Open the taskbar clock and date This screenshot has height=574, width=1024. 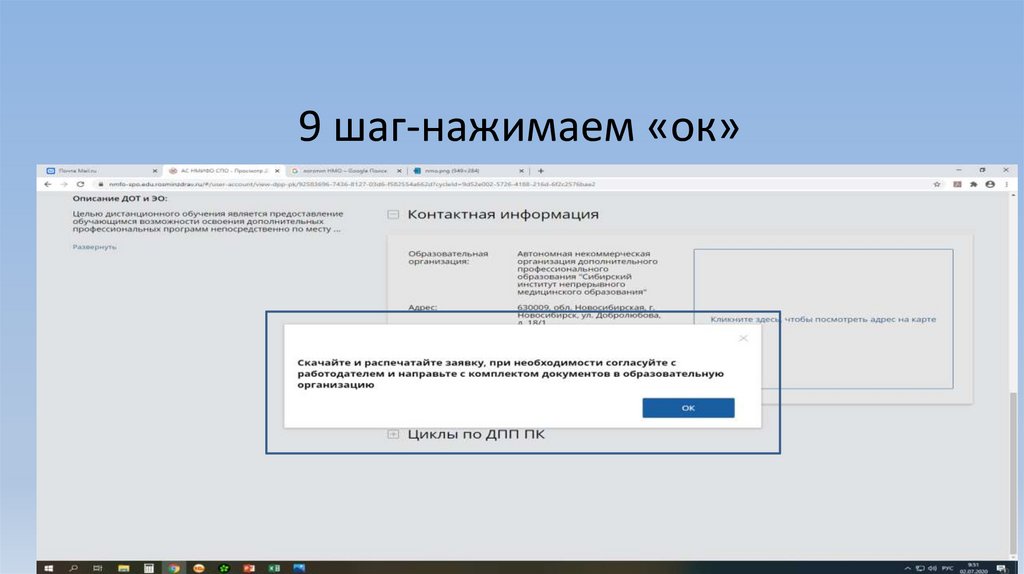(973, 568)
